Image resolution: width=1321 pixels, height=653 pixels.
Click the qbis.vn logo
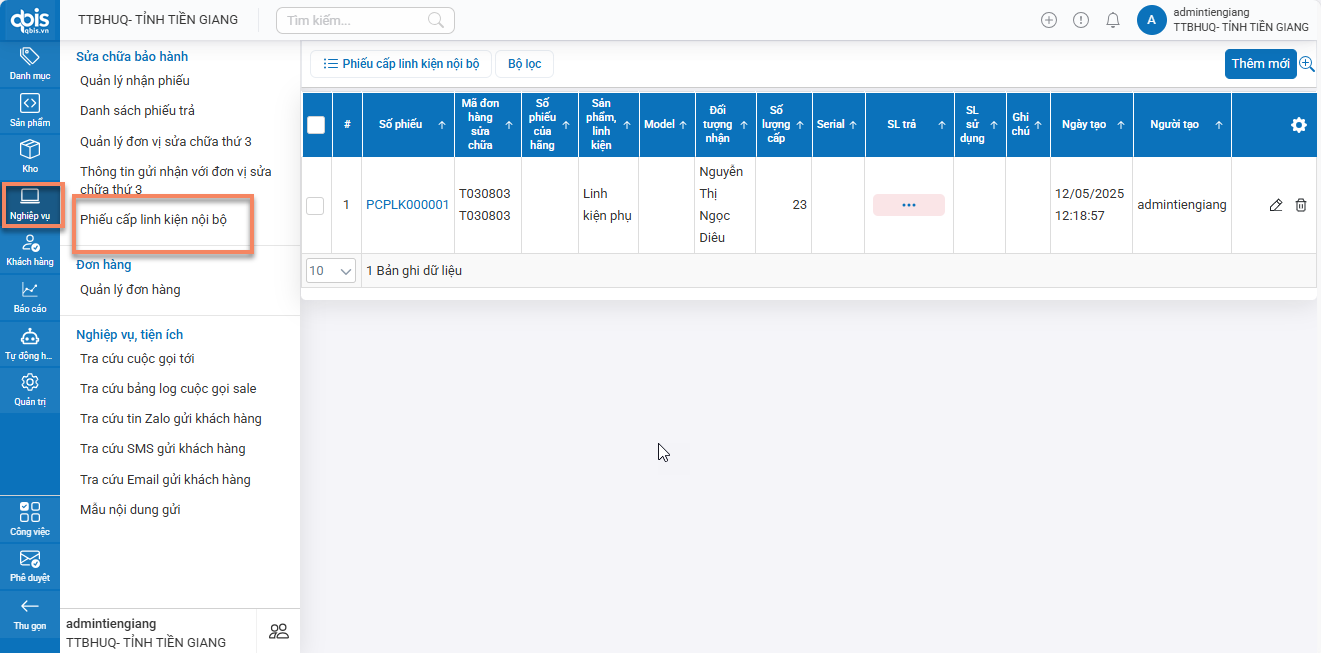click(30, 20)
